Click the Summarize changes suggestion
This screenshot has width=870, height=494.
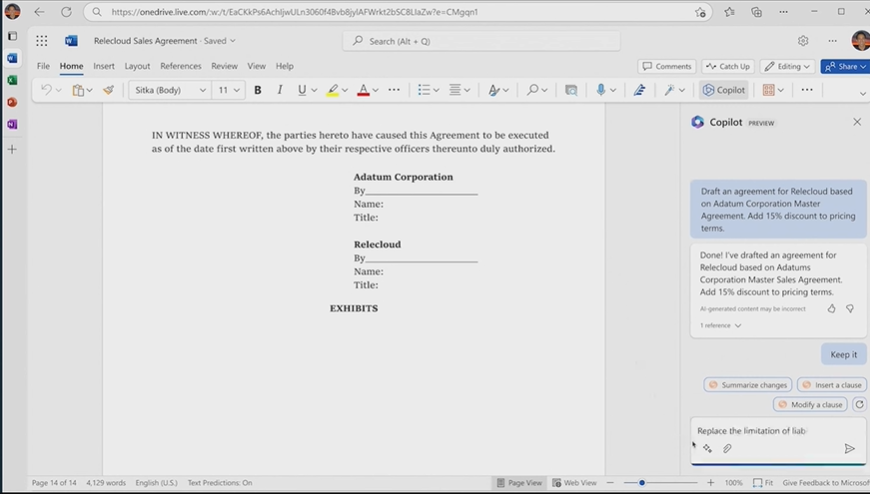(747, 385)
